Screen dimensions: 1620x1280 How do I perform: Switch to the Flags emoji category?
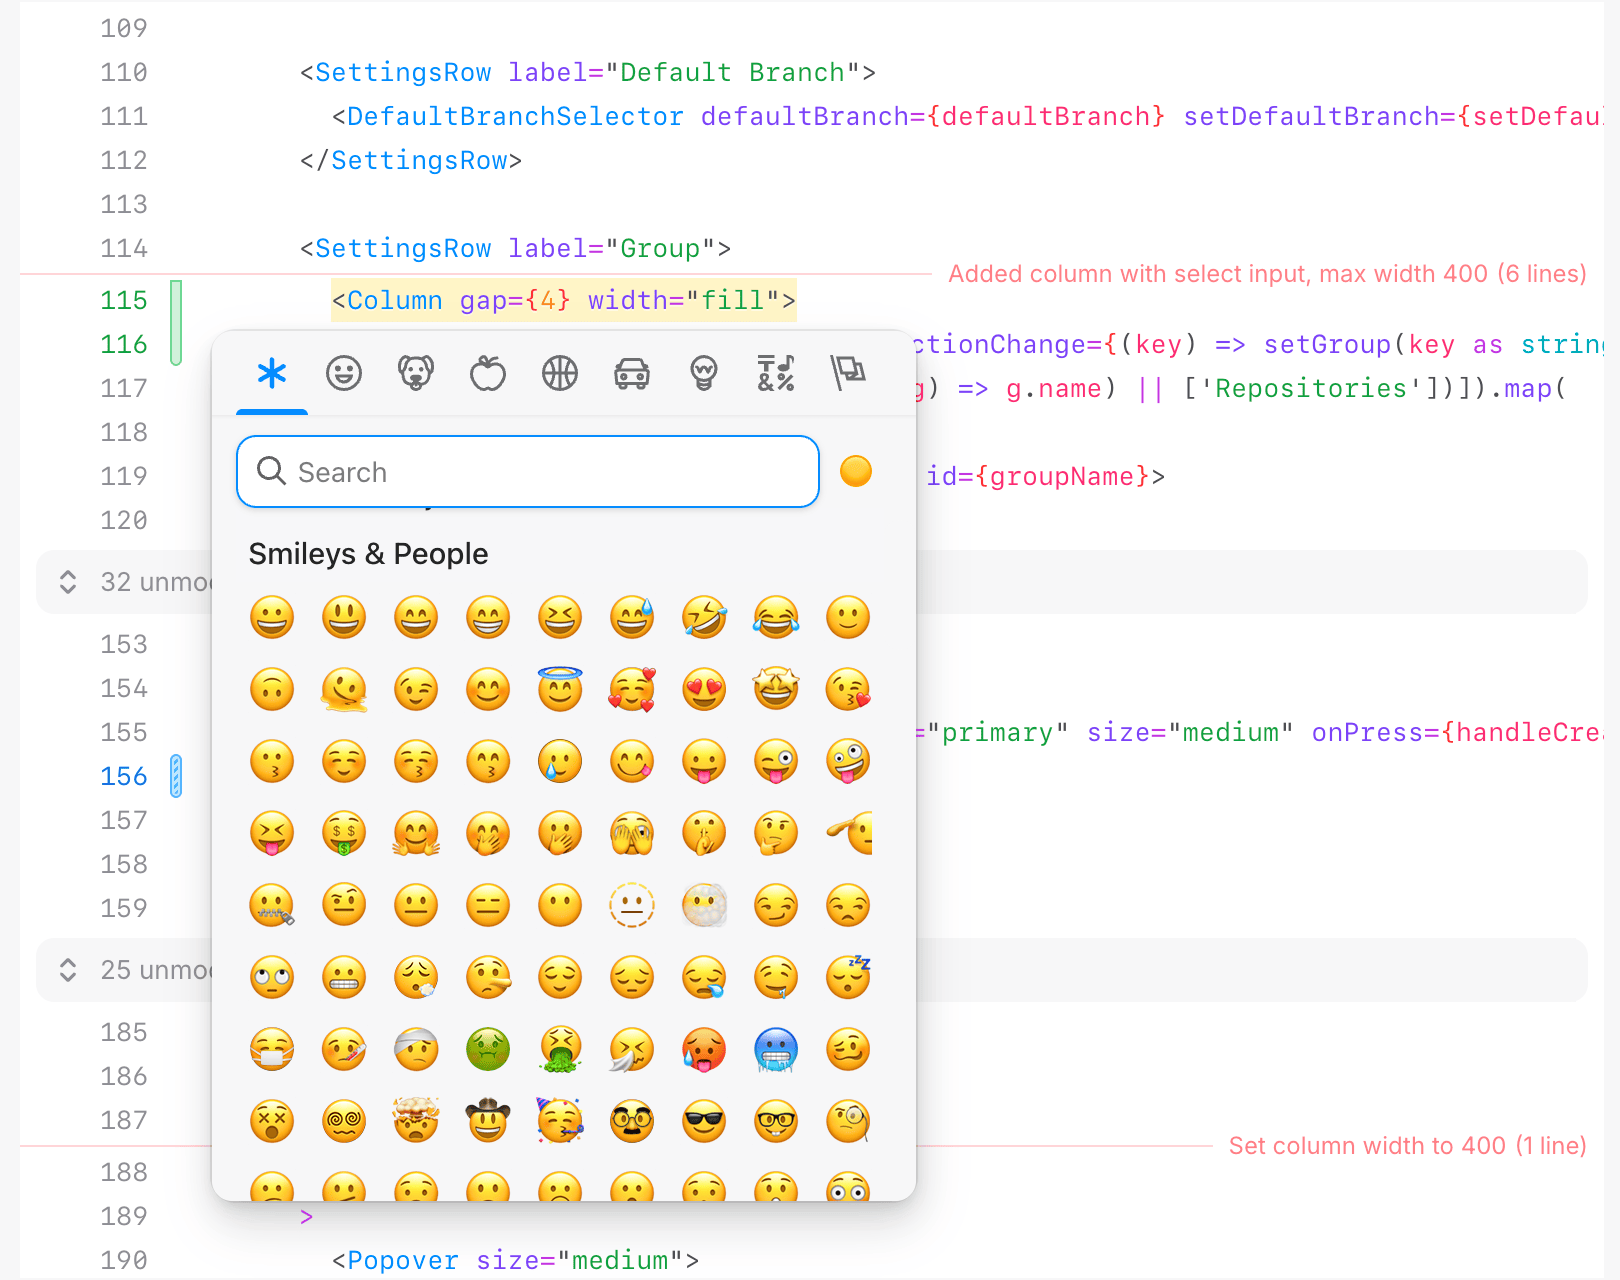[x=848, y=374]
